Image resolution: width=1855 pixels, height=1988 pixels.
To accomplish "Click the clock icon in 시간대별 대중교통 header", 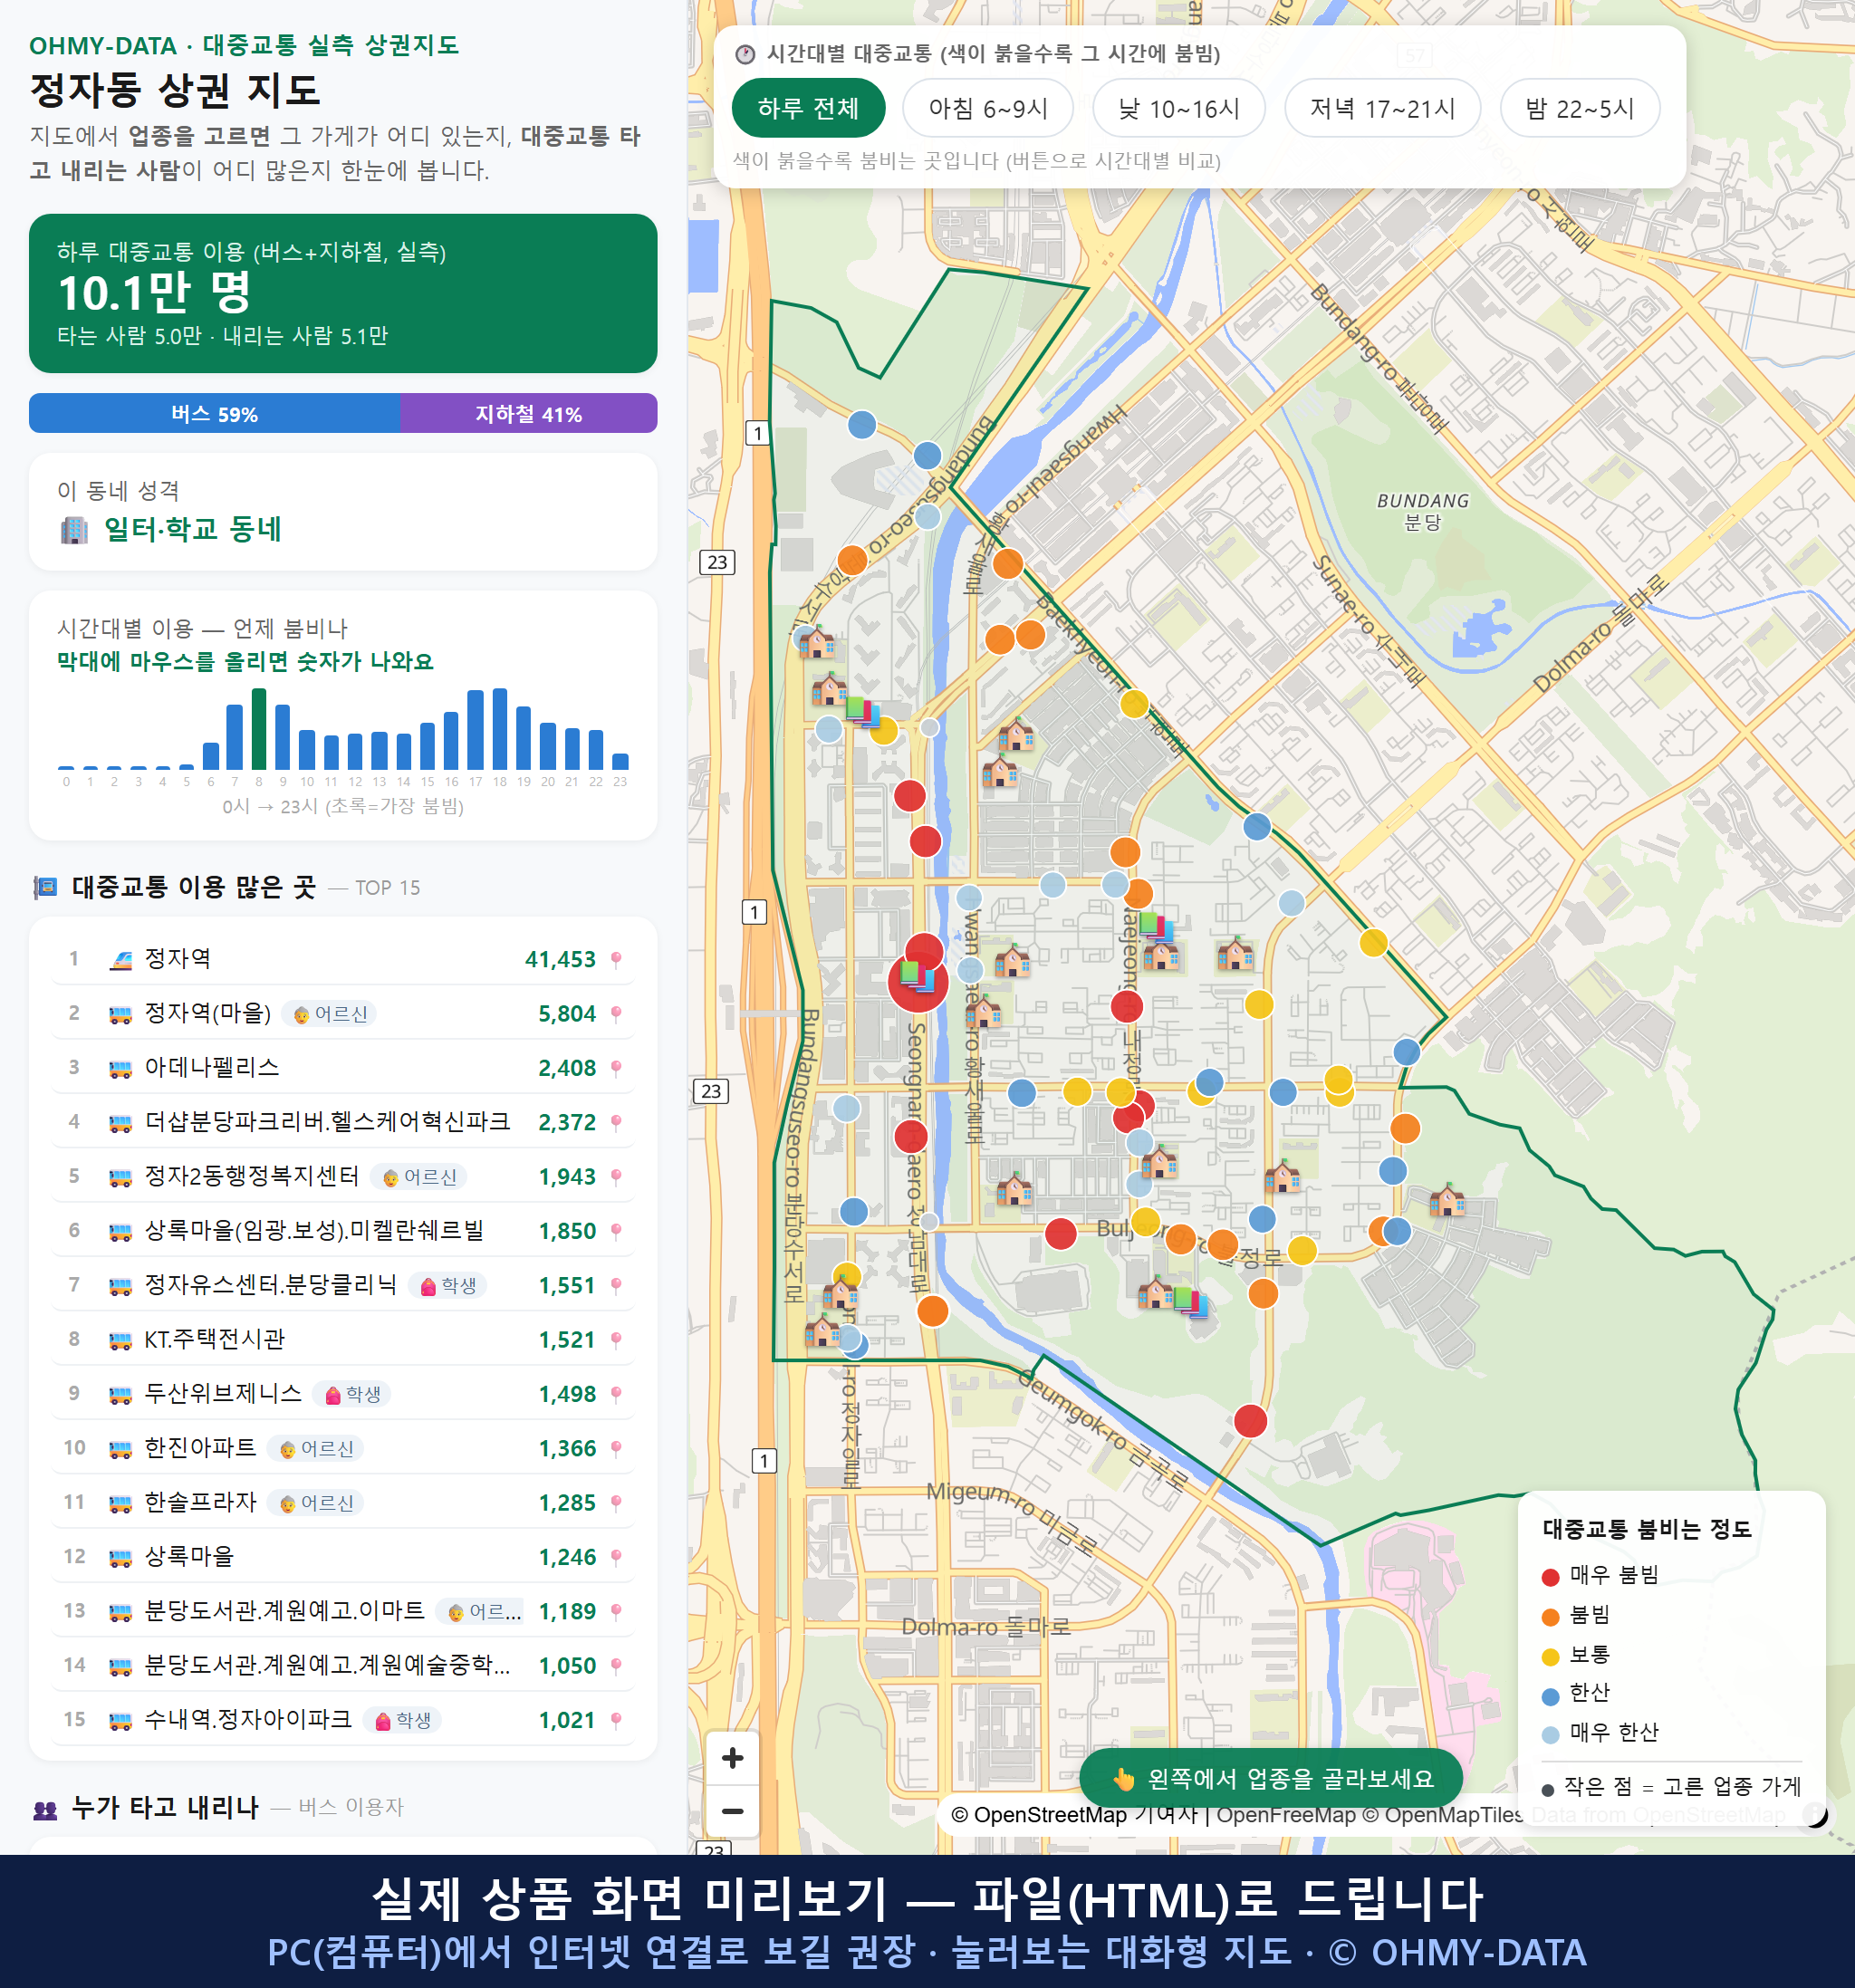I will pos(745,54).
